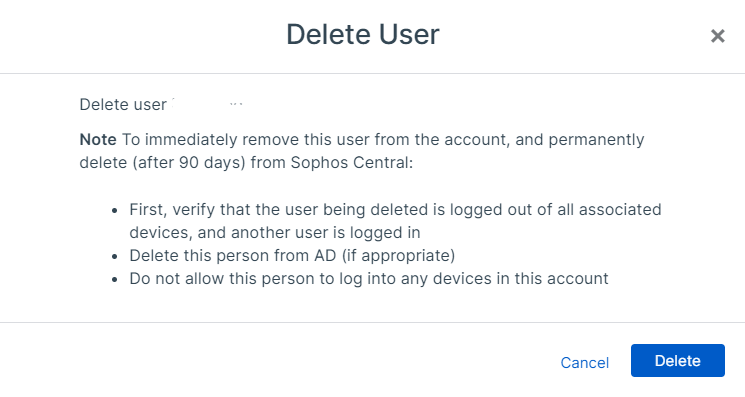Click the obscured username after 'Delete user'
745x397 pixels.
click(208, 104)
